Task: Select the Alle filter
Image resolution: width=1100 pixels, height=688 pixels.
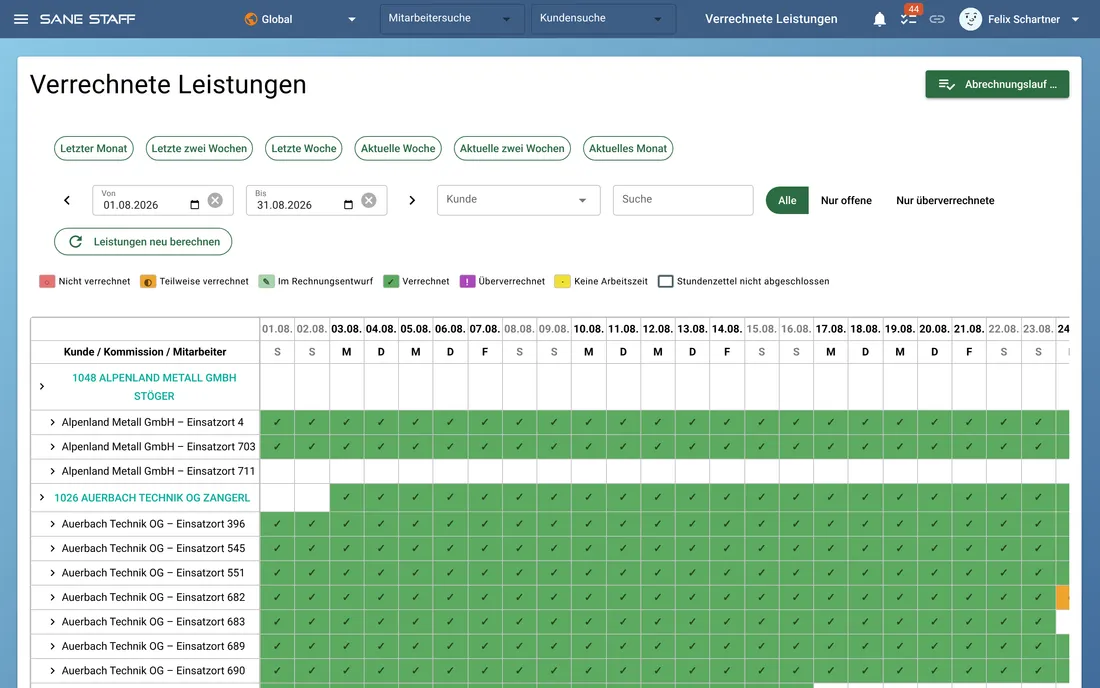Action: point(787,201)
